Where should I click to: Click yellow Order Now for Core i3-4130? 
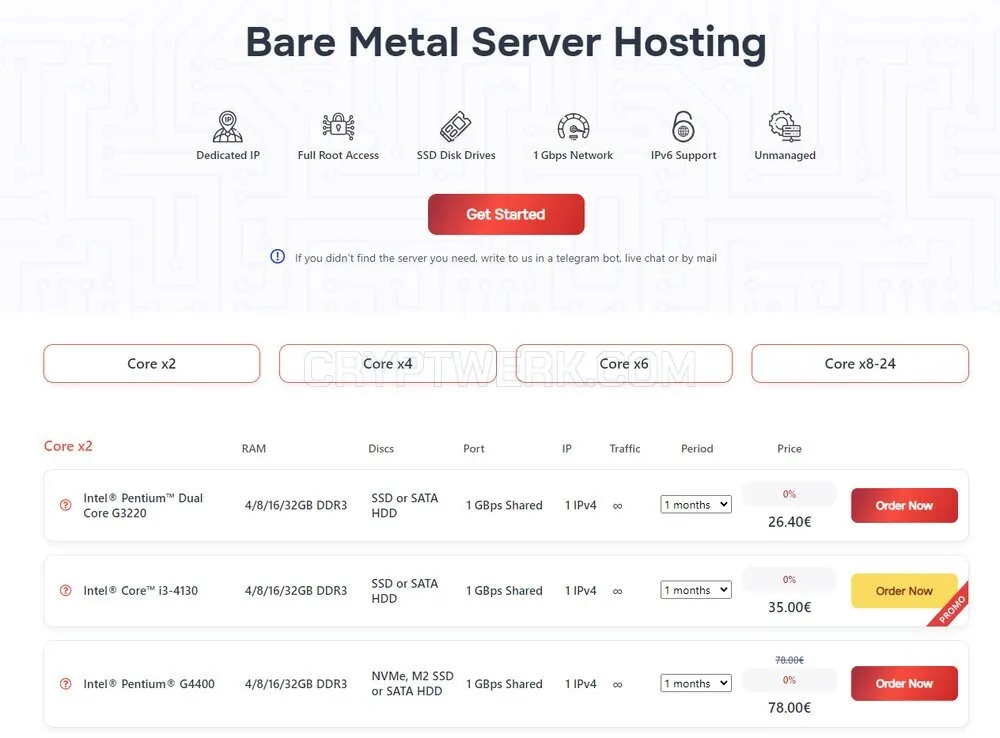click(x=904, y=591)
